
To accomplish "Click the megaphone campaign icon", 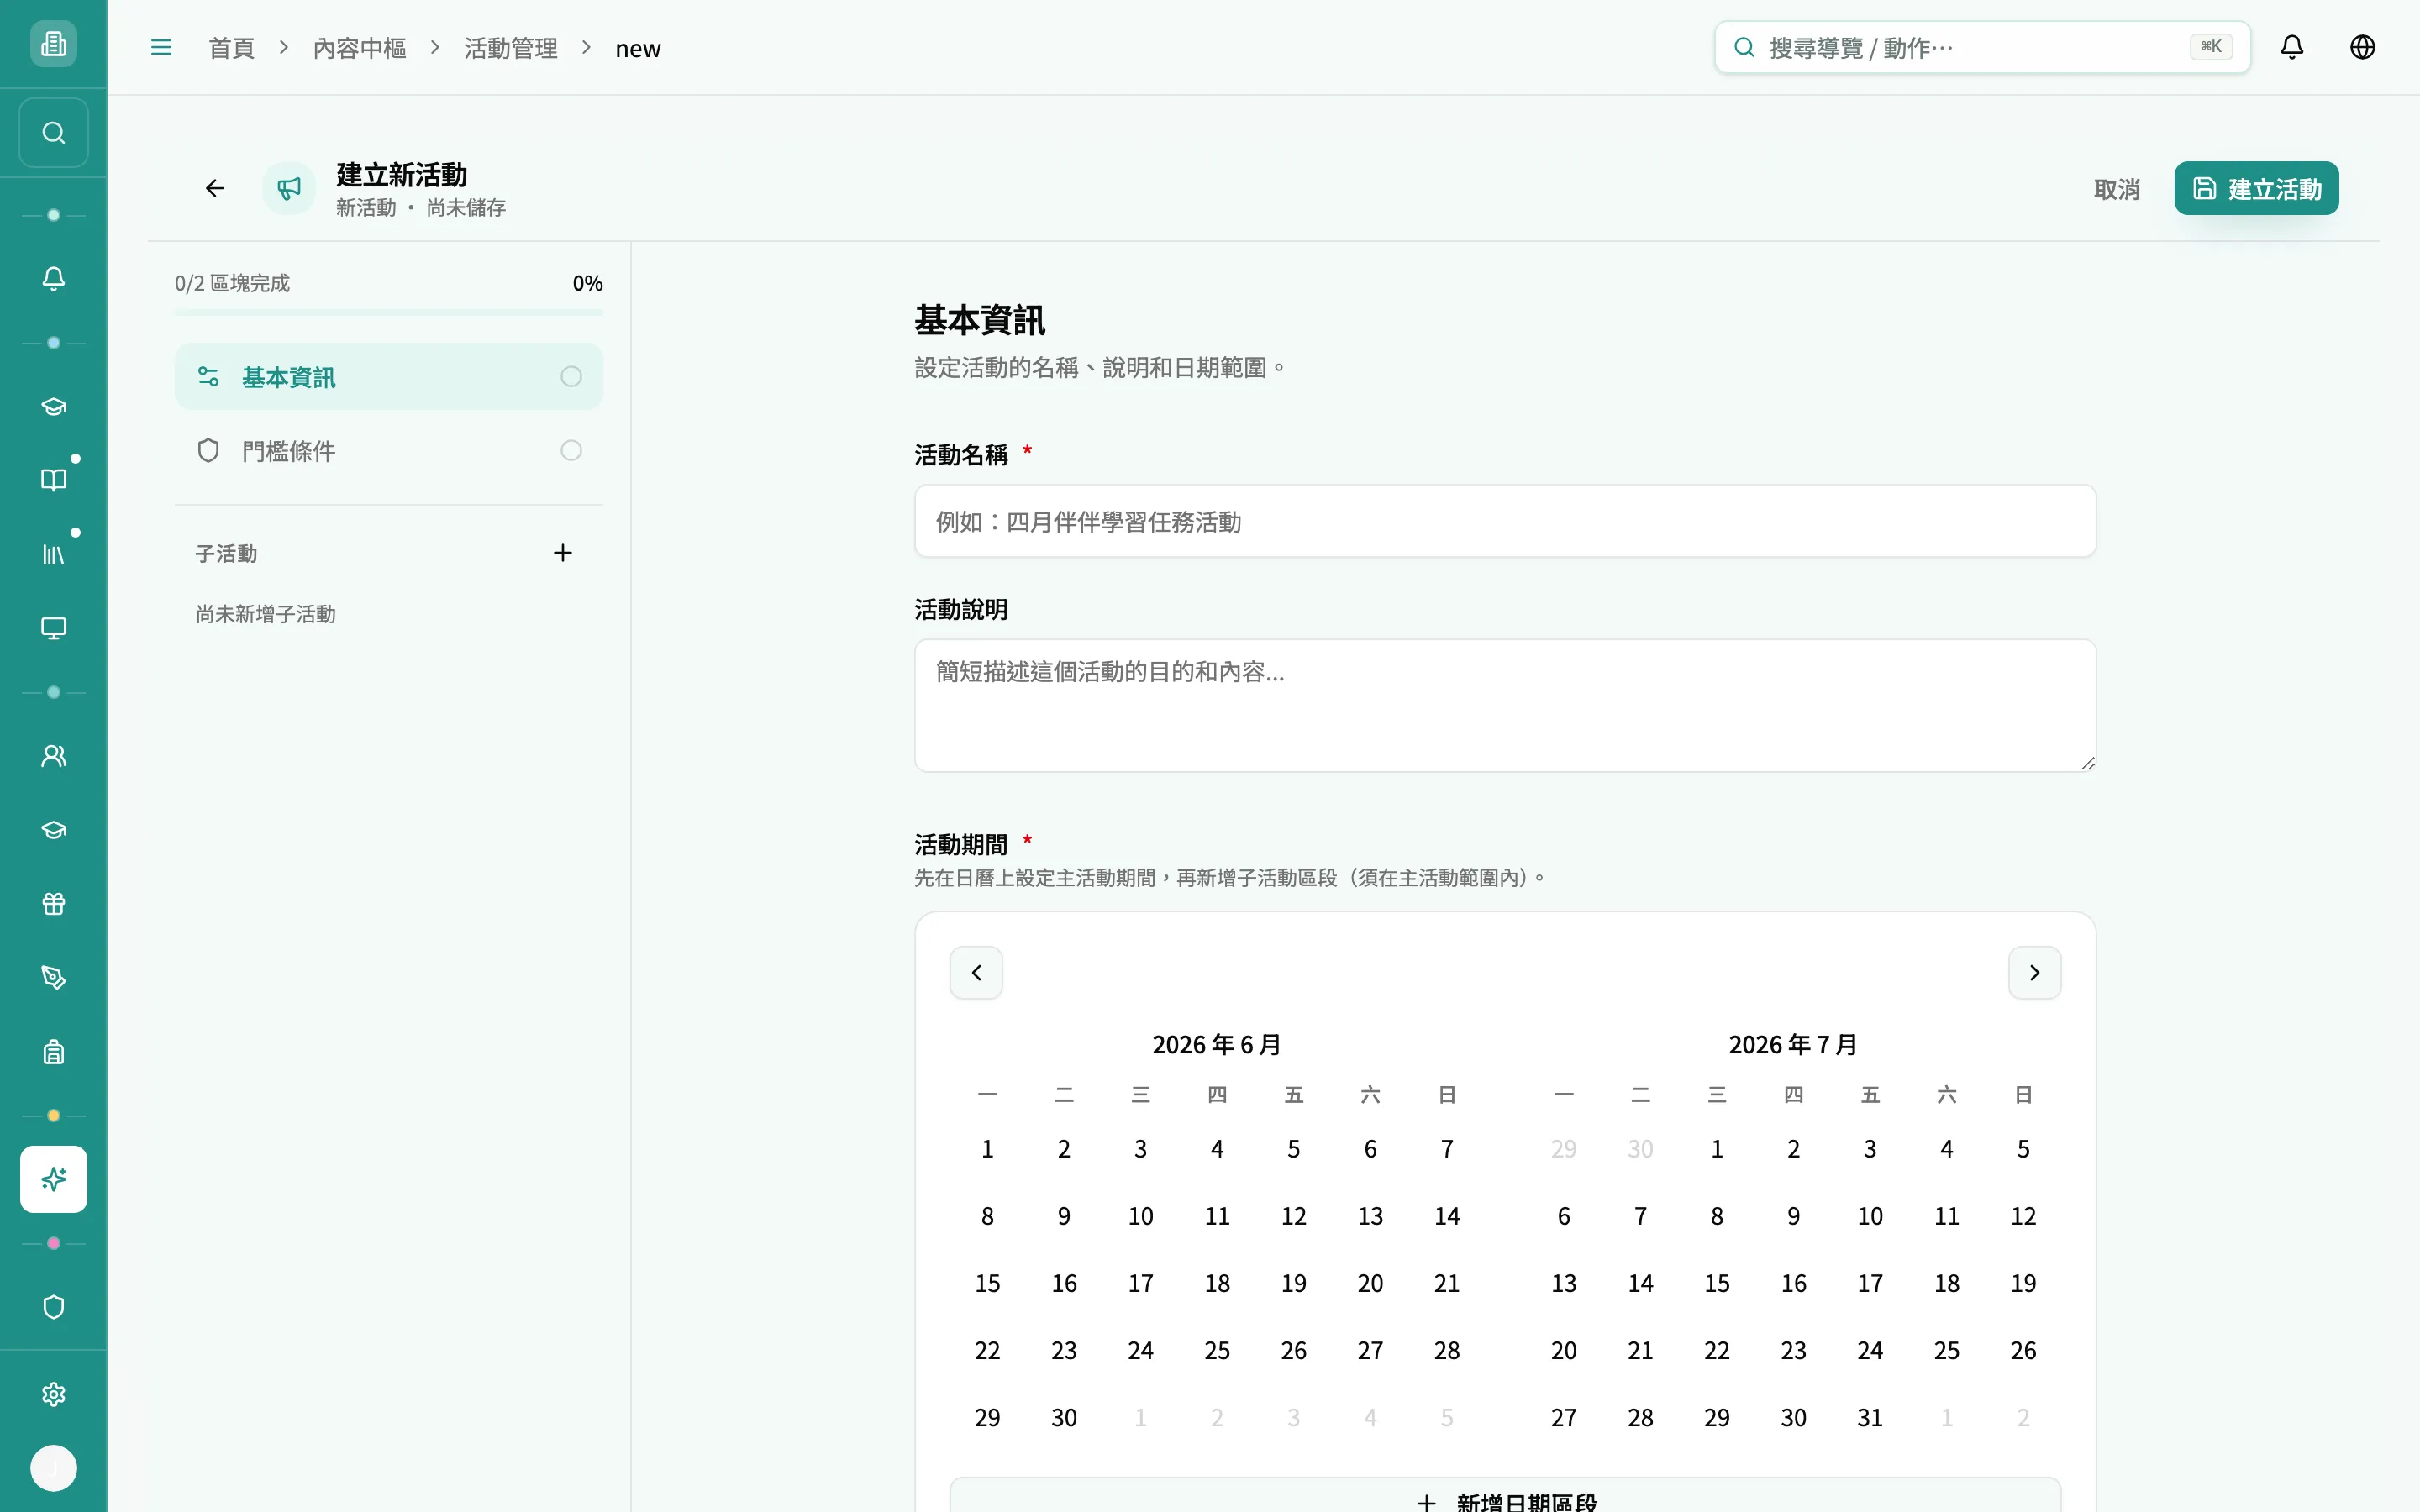I will pyautogui.click(x=289, y=188).
